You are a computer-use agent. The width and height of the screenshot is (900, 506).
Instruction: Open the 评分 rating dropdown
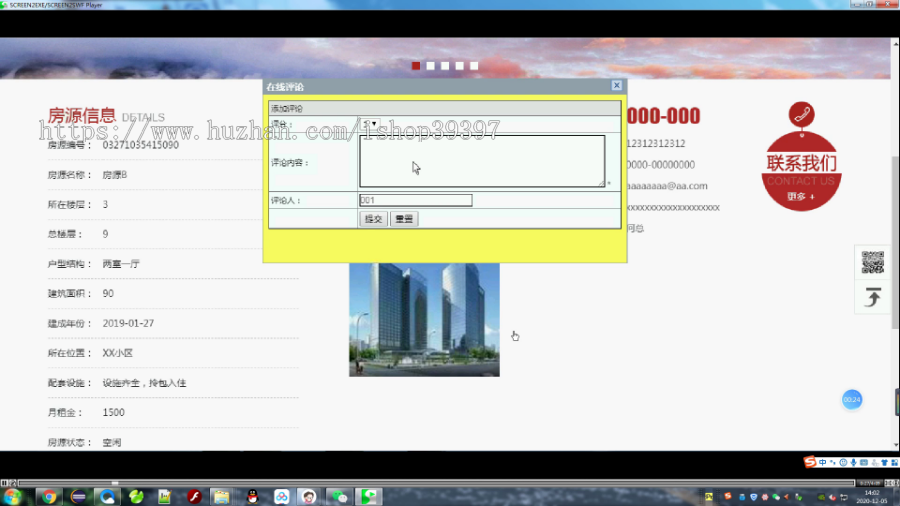[370, 124]
